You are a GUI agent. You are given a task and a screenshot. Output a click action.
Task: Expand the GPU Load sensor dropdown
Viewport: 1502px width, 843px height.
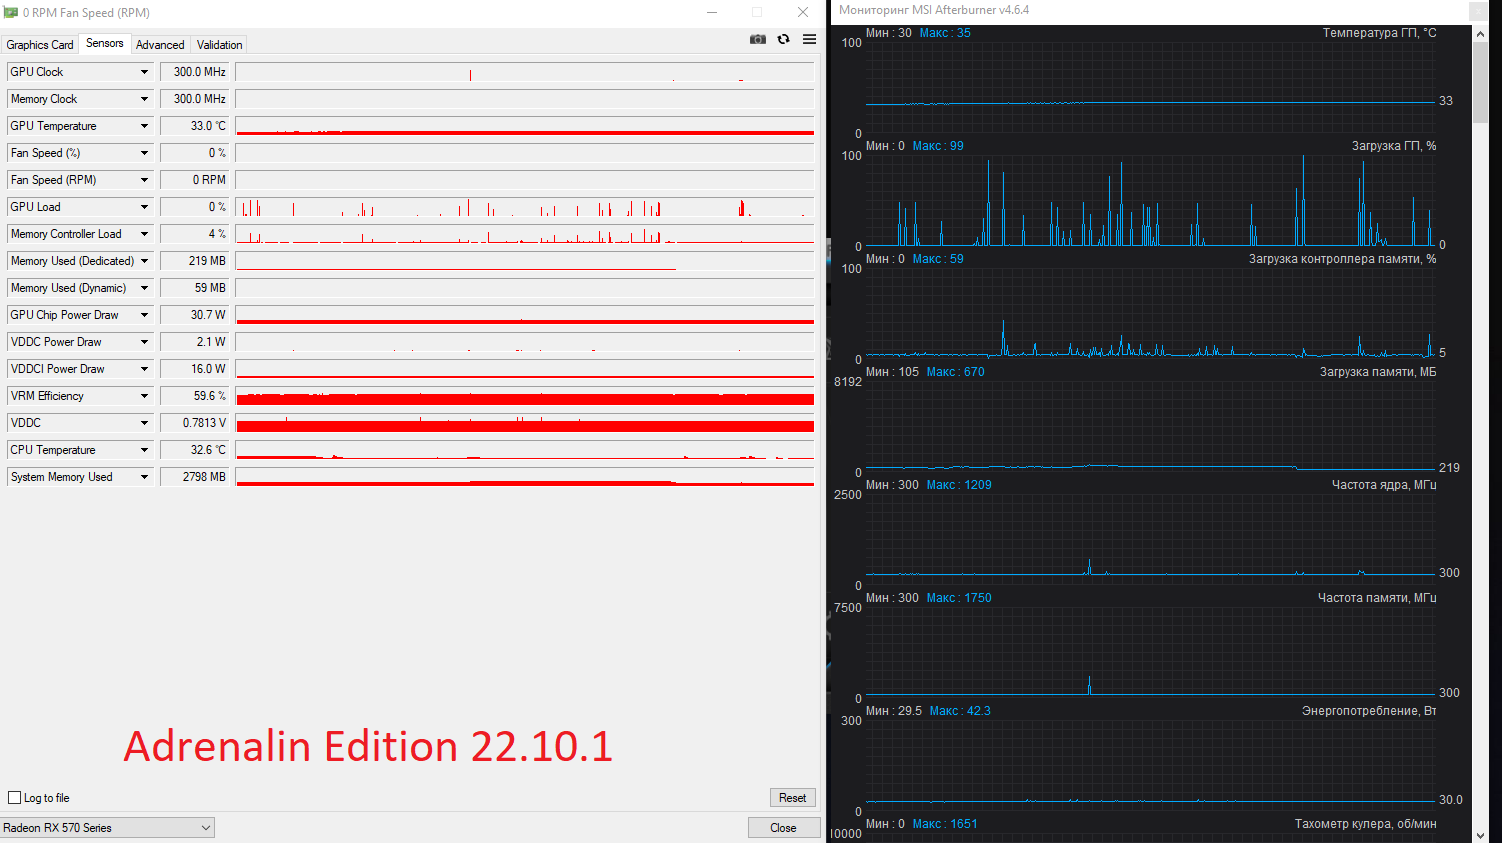point(144,207)
